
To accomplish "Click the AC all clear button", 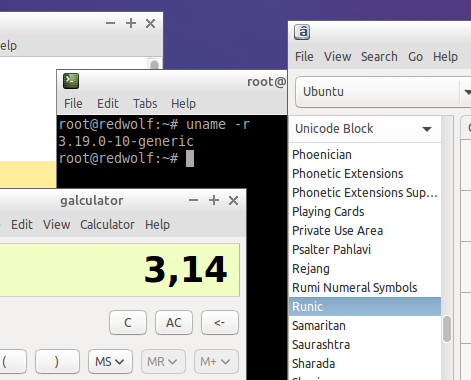I will 174,322.
